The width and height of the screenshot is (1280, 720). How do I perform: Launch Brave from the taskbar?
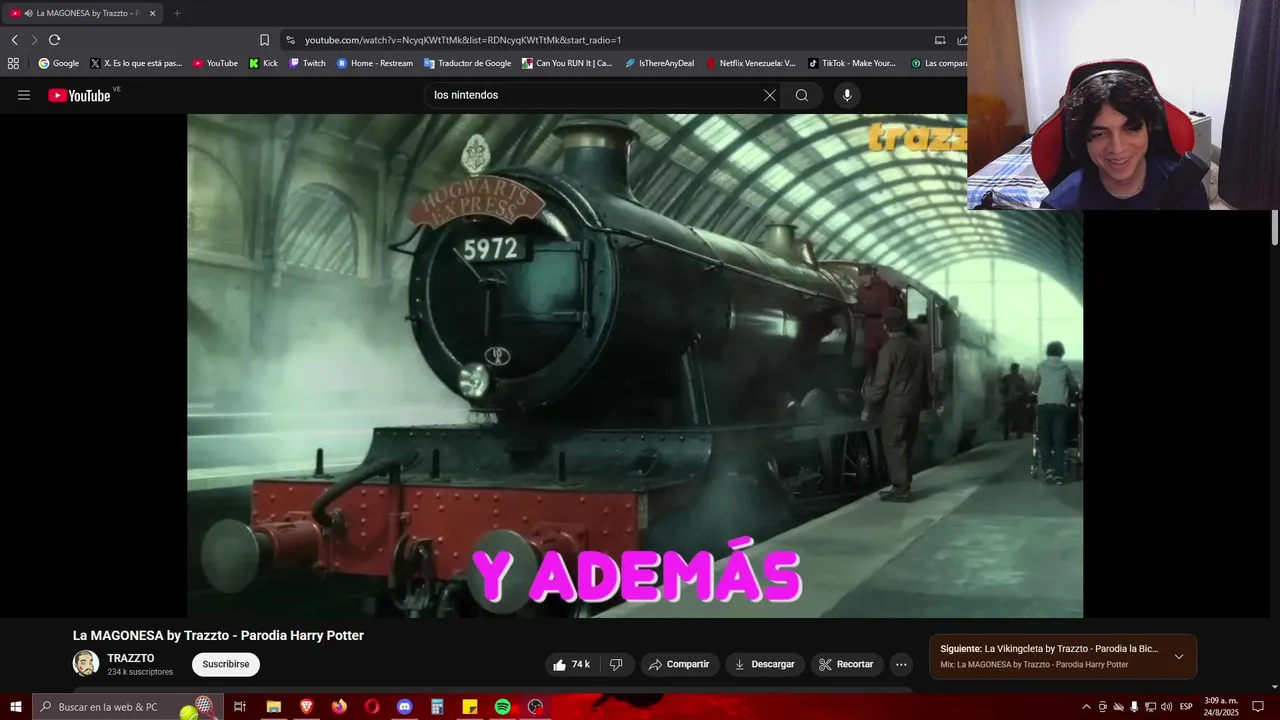[x=306, y=707]
